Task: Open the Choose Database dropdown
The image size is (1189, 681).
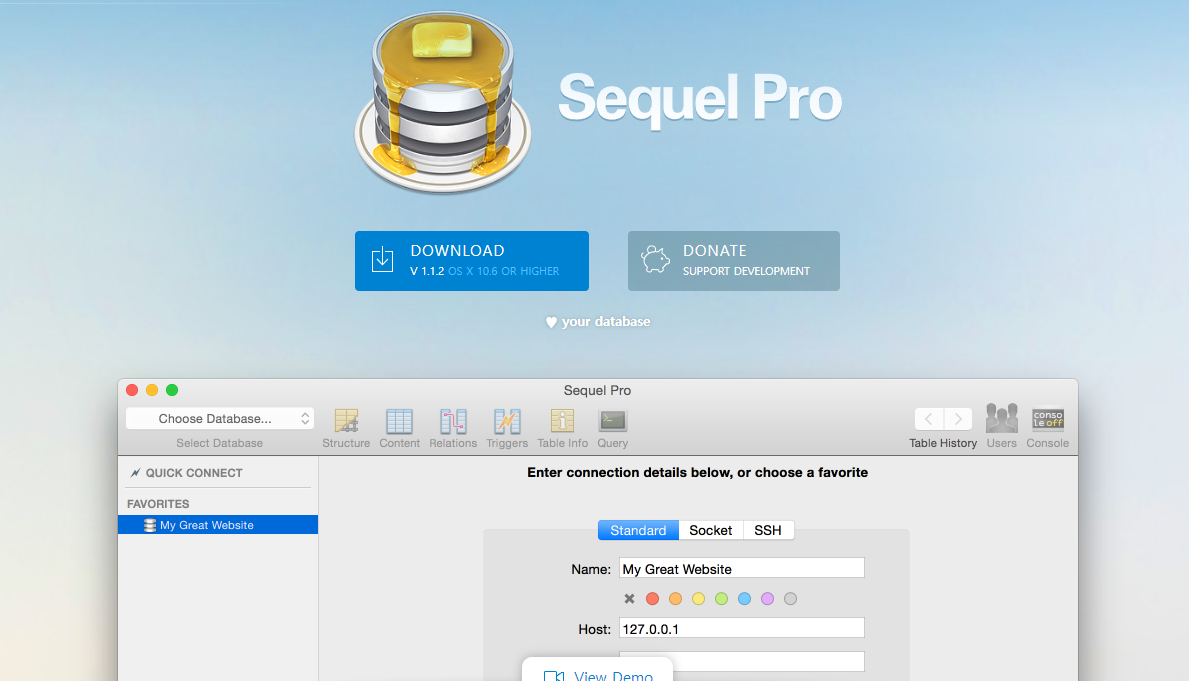Action: point(220,419)
